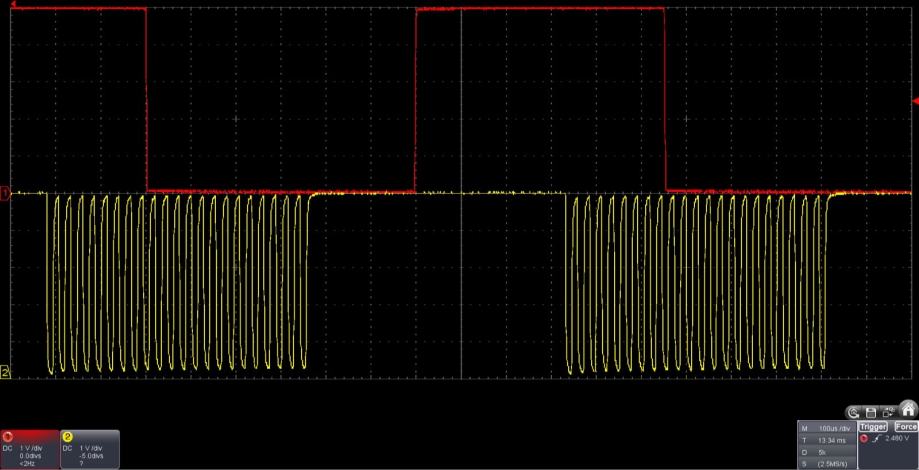Click the rising edge trigger slope icon
Image resolution: width=919 pixels, height=470 pixels.
877,438
